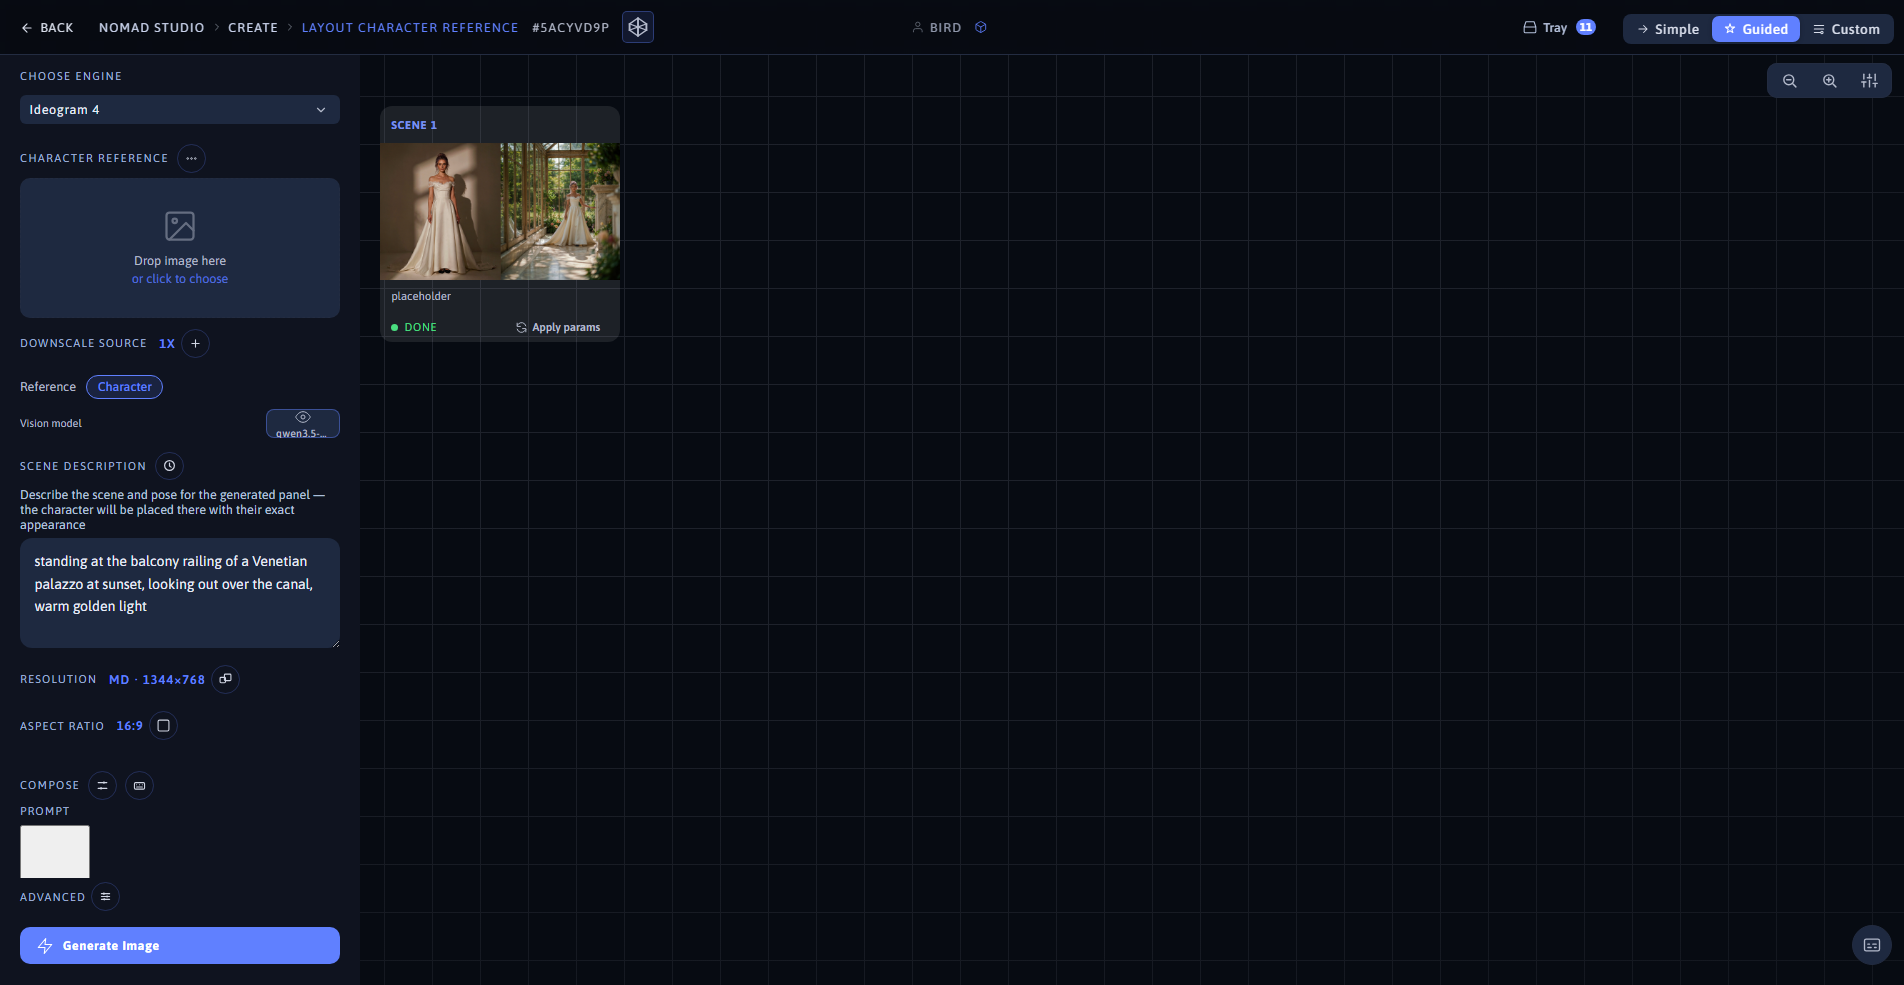Open the Tray with 11 items

click(1558, 28)
